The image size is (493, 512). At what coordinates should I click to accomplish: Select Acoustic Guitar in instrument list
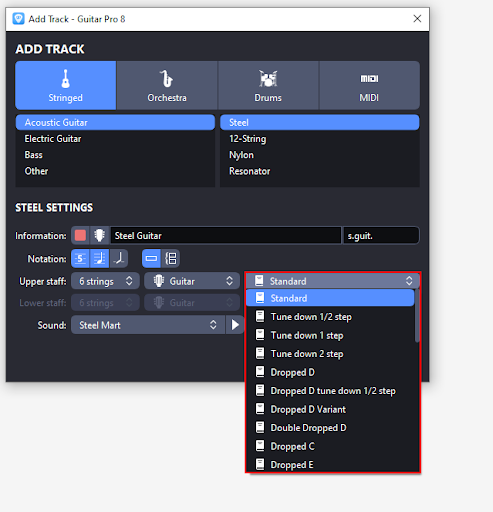pyautogui.click(x=115, y=122)
